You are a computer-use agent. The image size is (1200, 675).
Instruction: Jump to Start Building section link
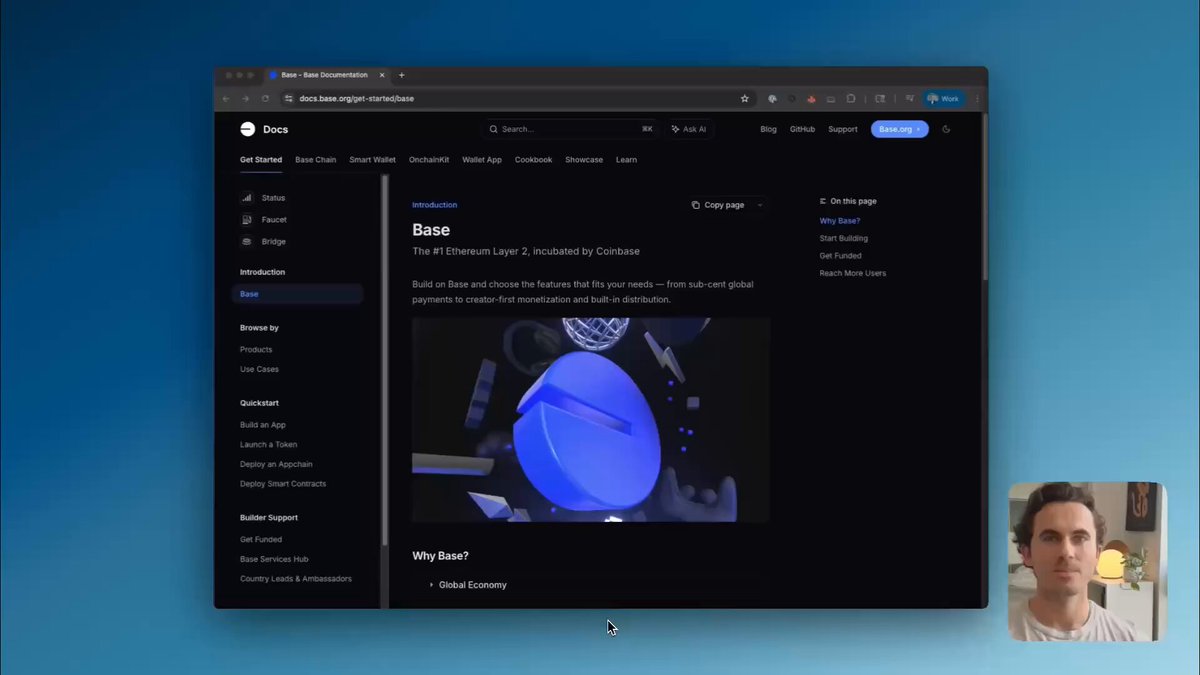[x=843, y=238]
